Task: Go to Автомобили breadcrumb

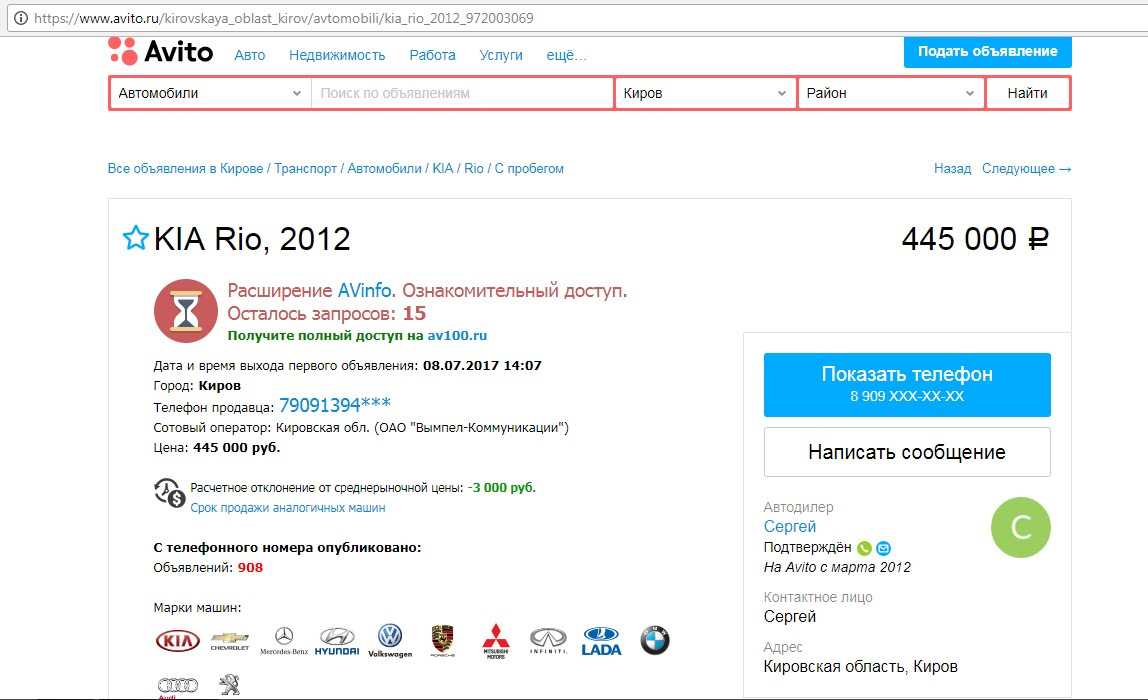Action: [x=384, y=168]
